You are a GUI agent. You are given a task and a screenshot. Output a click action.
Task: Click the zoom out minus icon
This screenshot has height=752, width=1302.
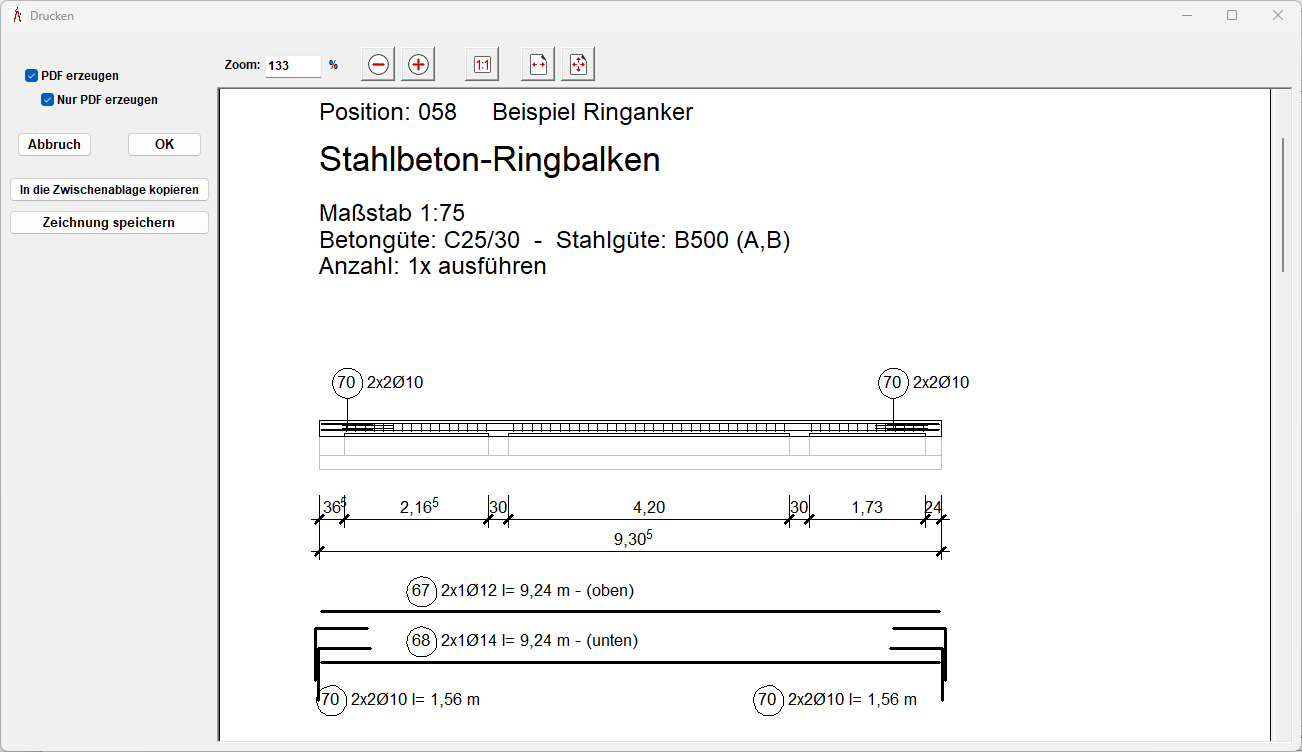tap(378, 65)
